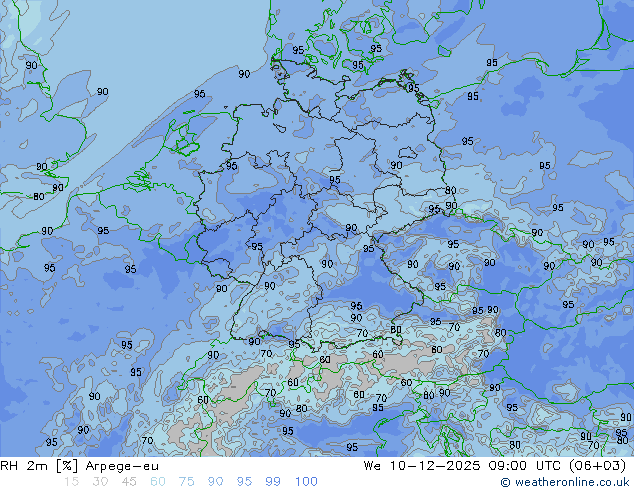Screen dimensions: 634x490
Task: Select the 15 value in the colour legend
Action: [71, 482]
